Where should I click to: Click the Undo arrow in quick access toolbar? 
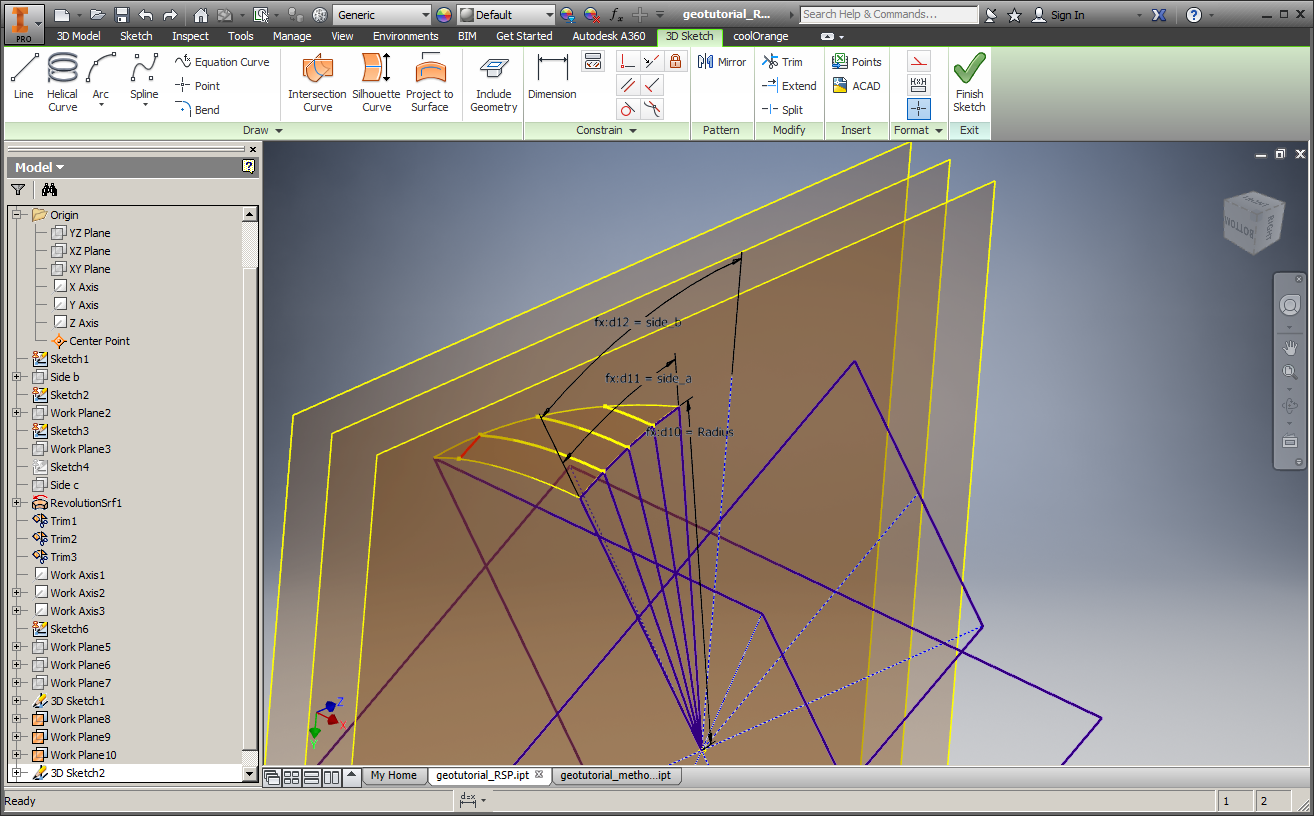point(146,15)
